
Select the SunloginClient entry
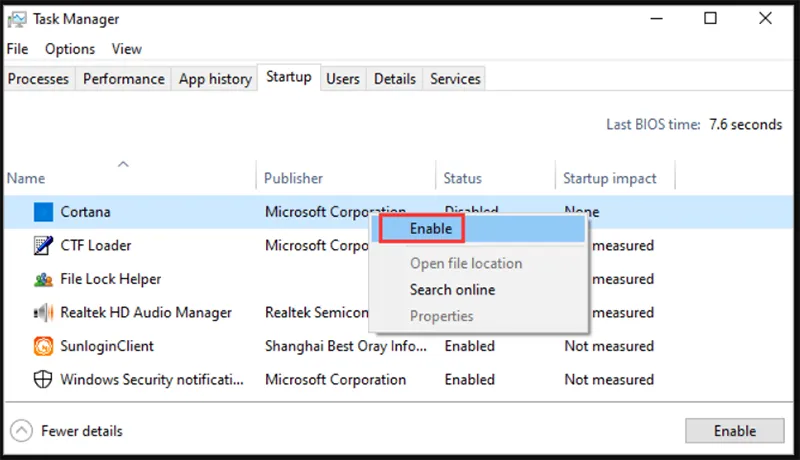[107, 346]
